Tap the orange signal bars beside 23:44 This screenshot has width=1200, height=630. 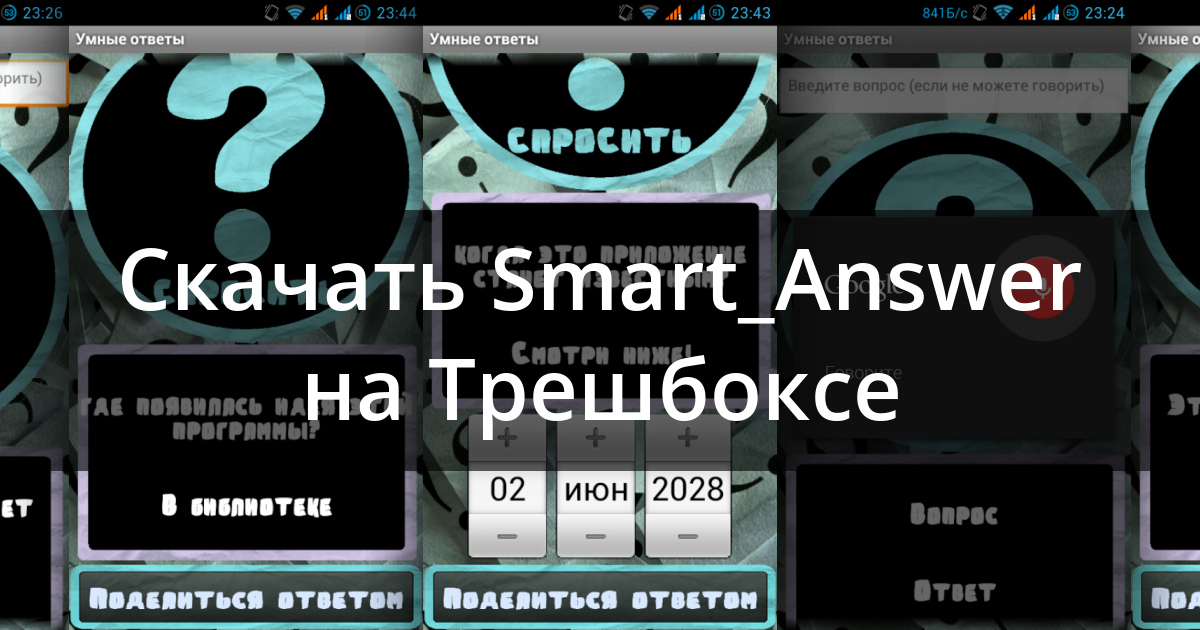click(320, 13)
